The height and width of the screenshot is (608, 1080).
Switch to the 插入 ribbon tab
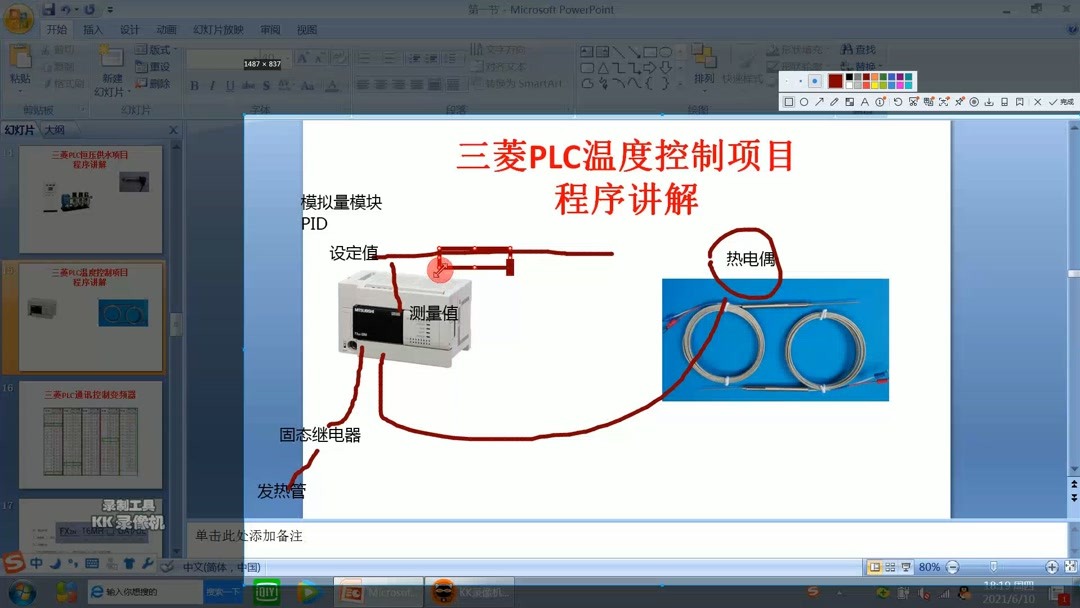point(94,31)
